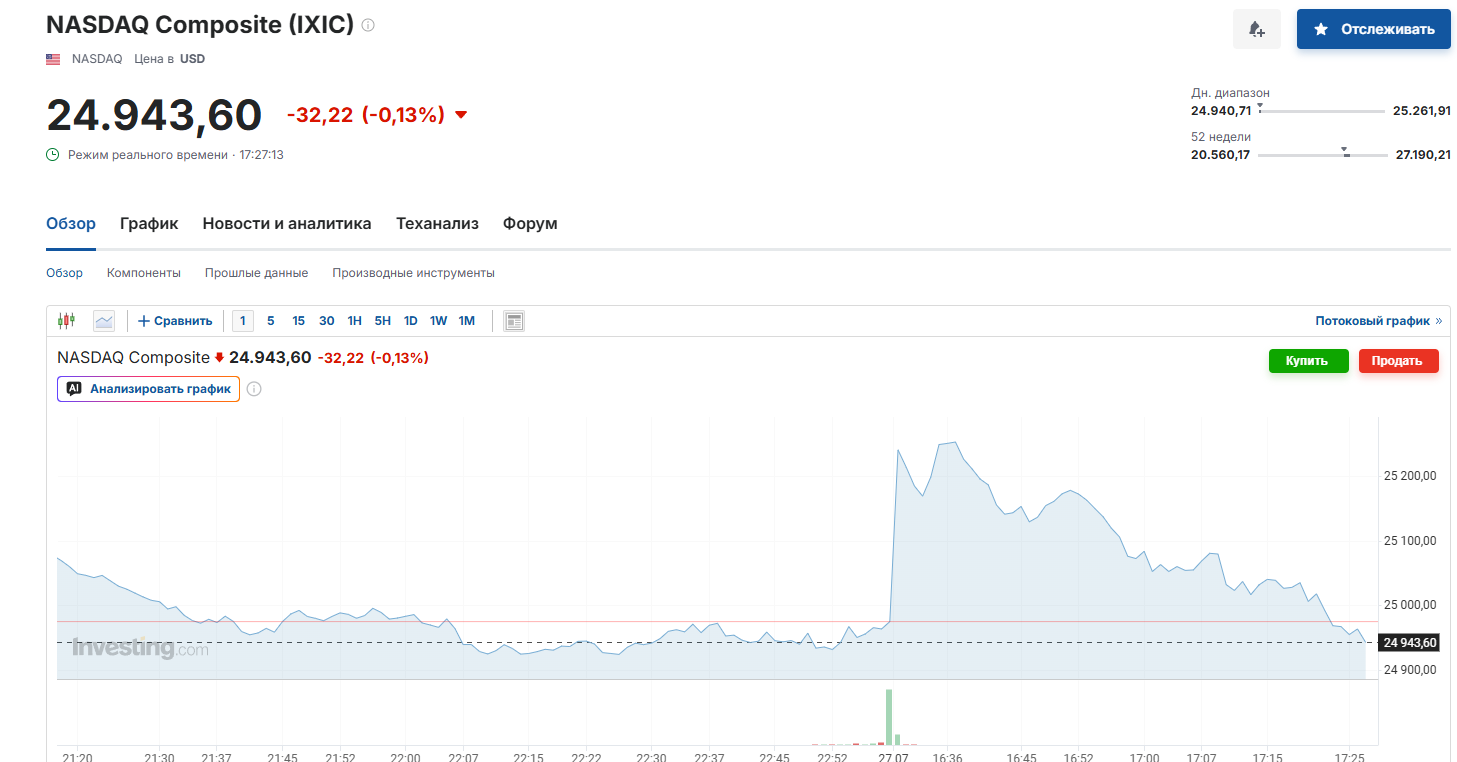Screen dimensions: 1457x762
Task: Open the Новости и аналитика tab
Action: [x=287, y=224]
